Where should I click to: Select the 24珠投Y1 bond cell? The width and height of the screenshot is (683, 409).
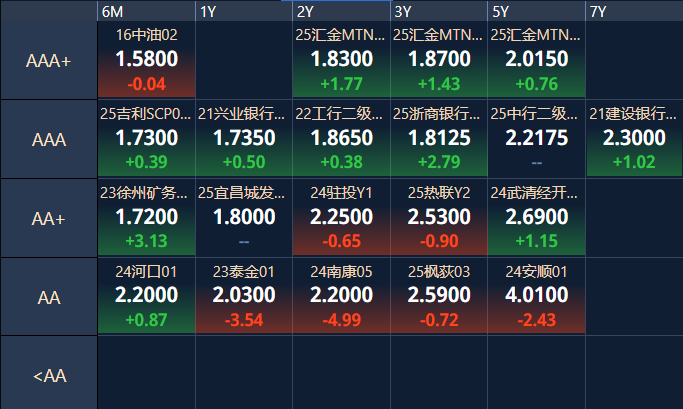pyautogui.click(x=341, y=217)
